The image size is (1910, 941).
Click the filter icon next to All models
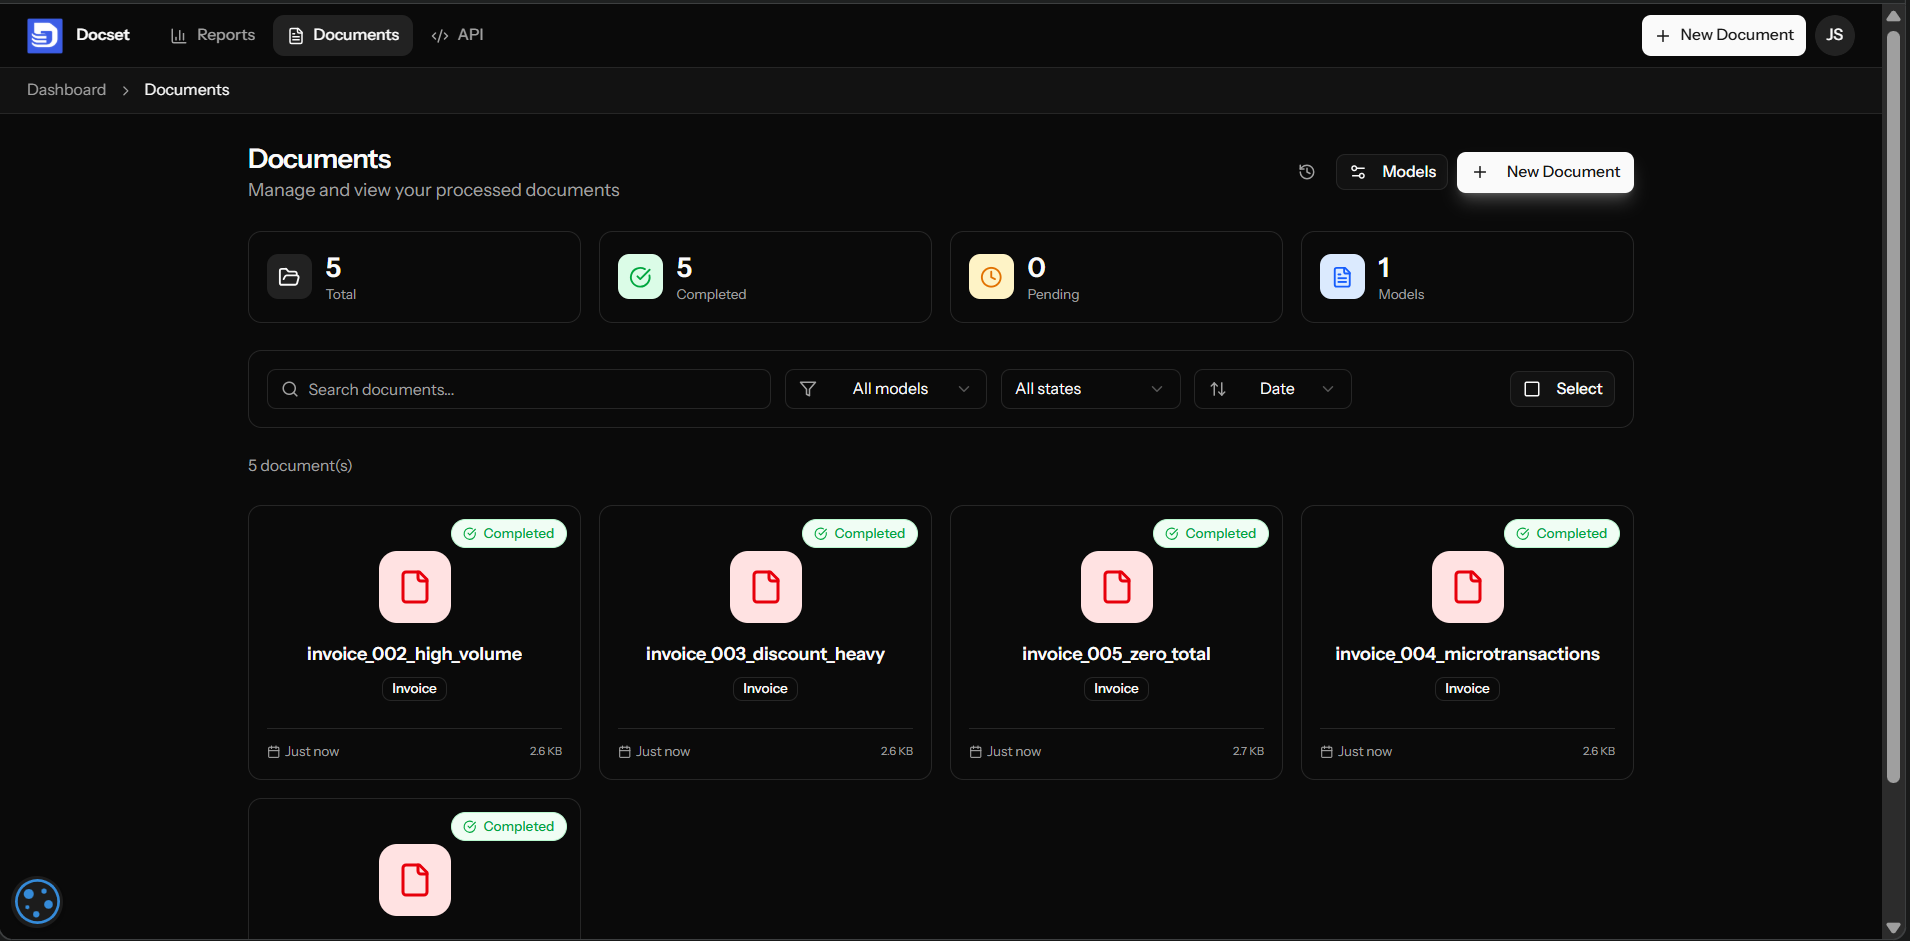point(809,389)
